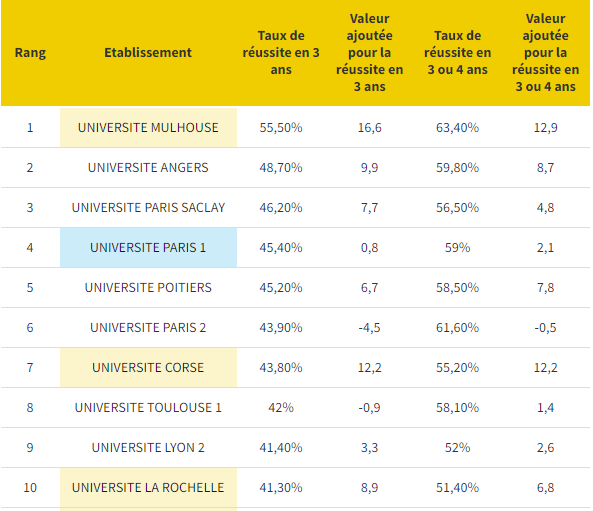Click Valeur ajoutée pour la réussite en 3 ans header

click(x=369, y=53)
